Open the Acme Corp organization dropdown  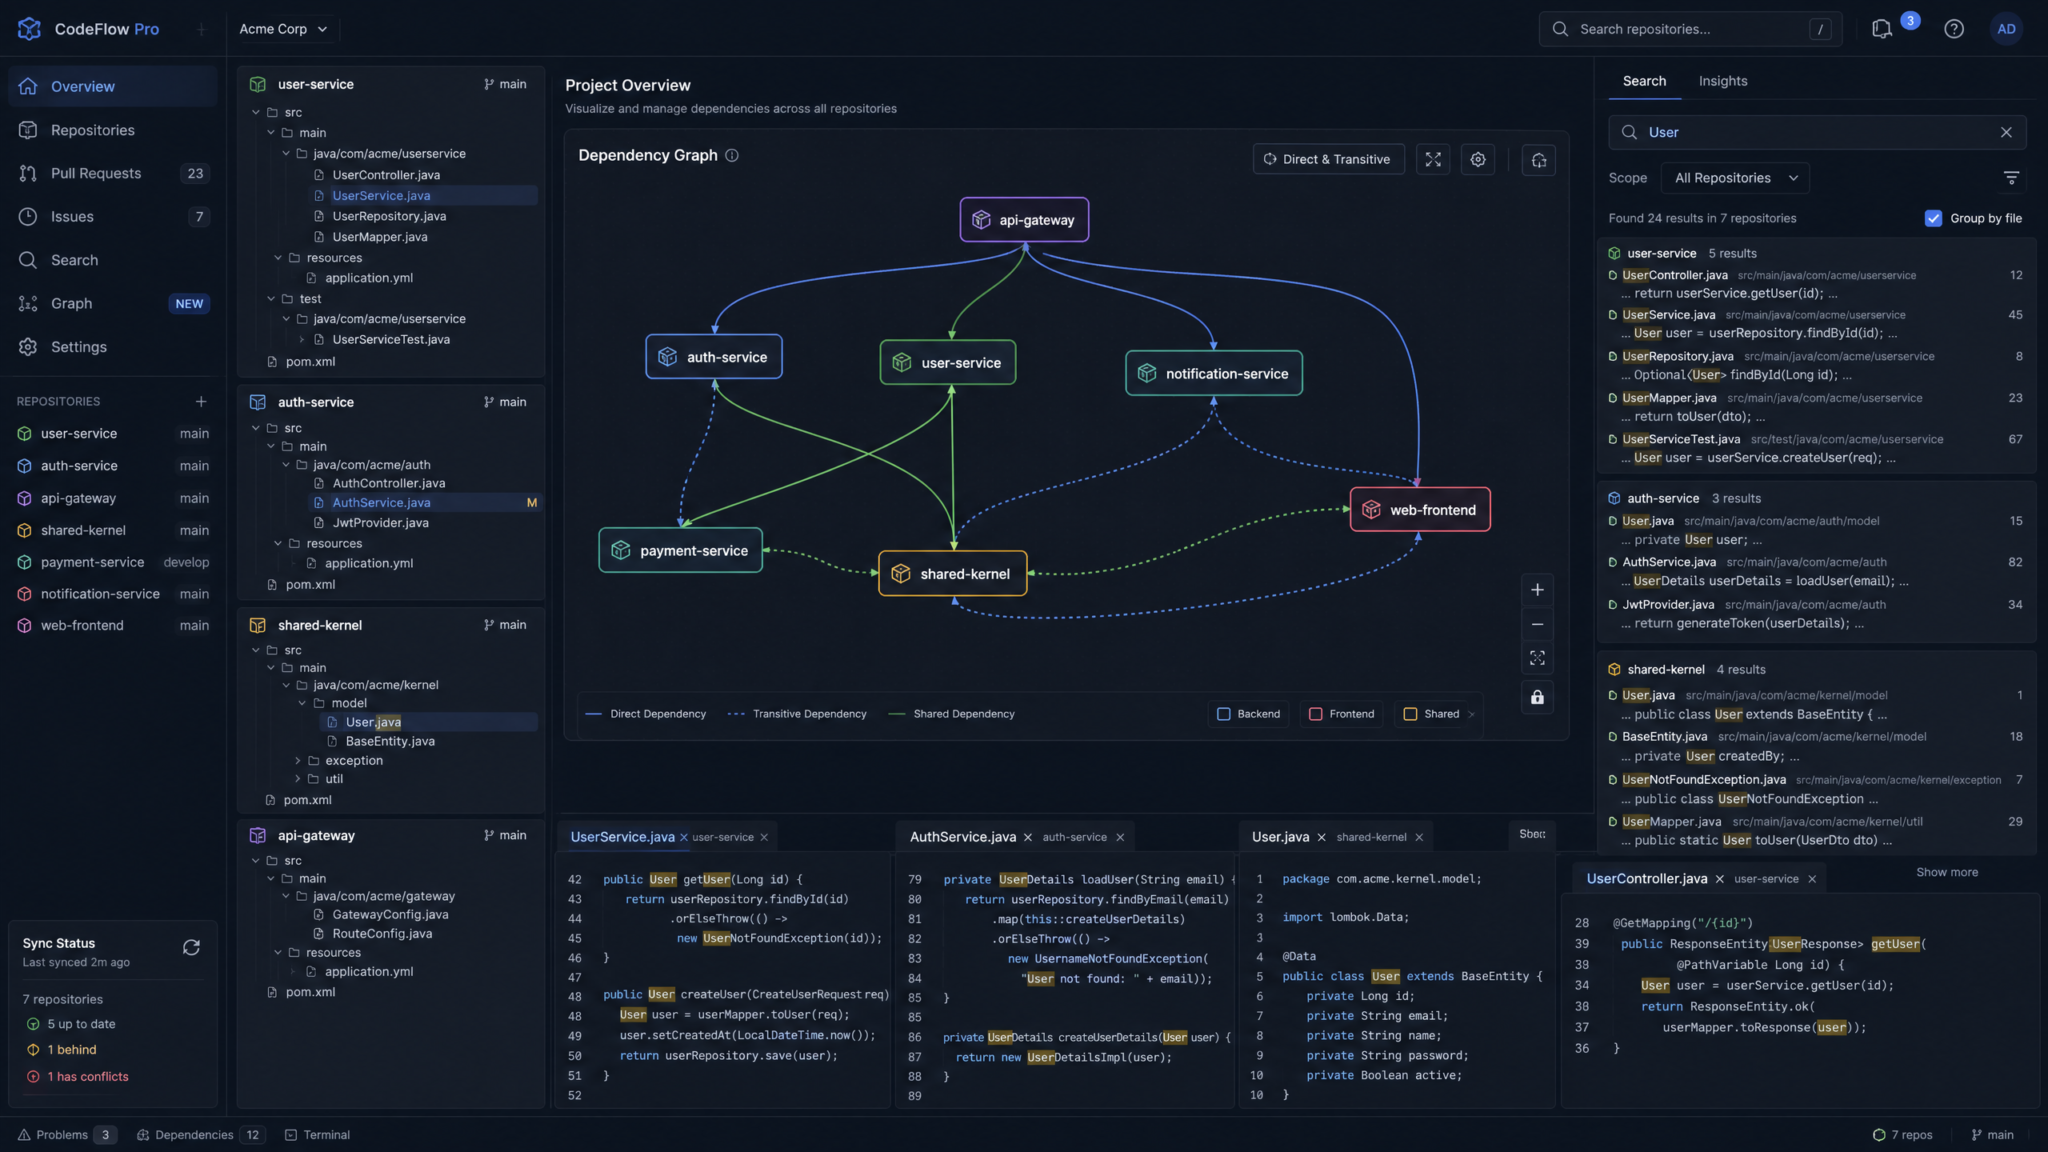283,29
